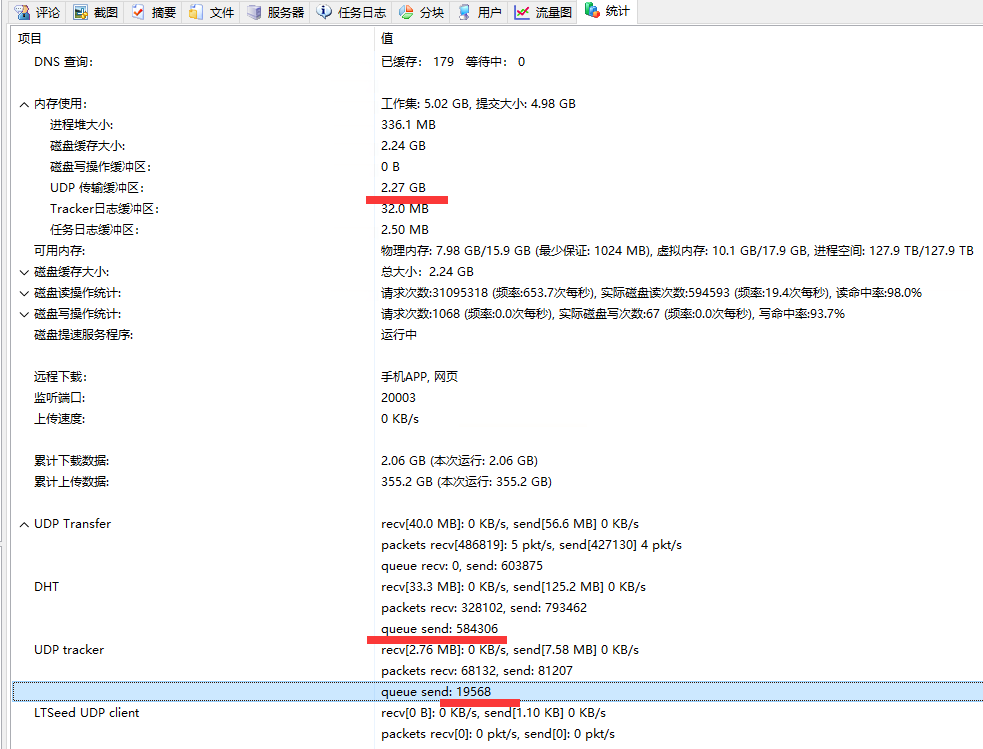Click text queue recv: 0, send: 603875
983x749 pixels.
[x=462, y=566]
